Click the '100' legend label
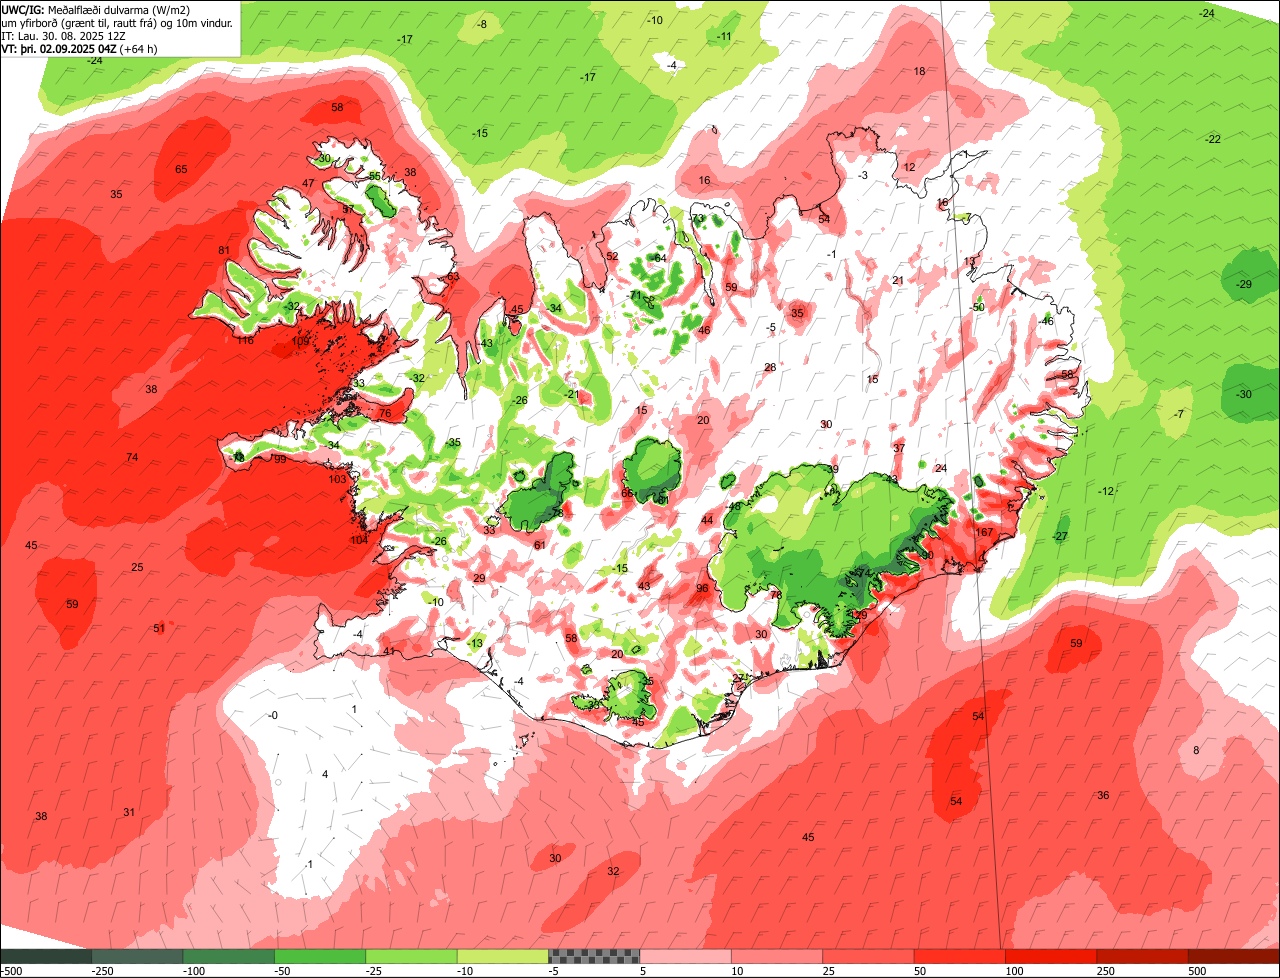This screenshot has width=1280, height=978. pyautogui.click(x=1015, y=971)
